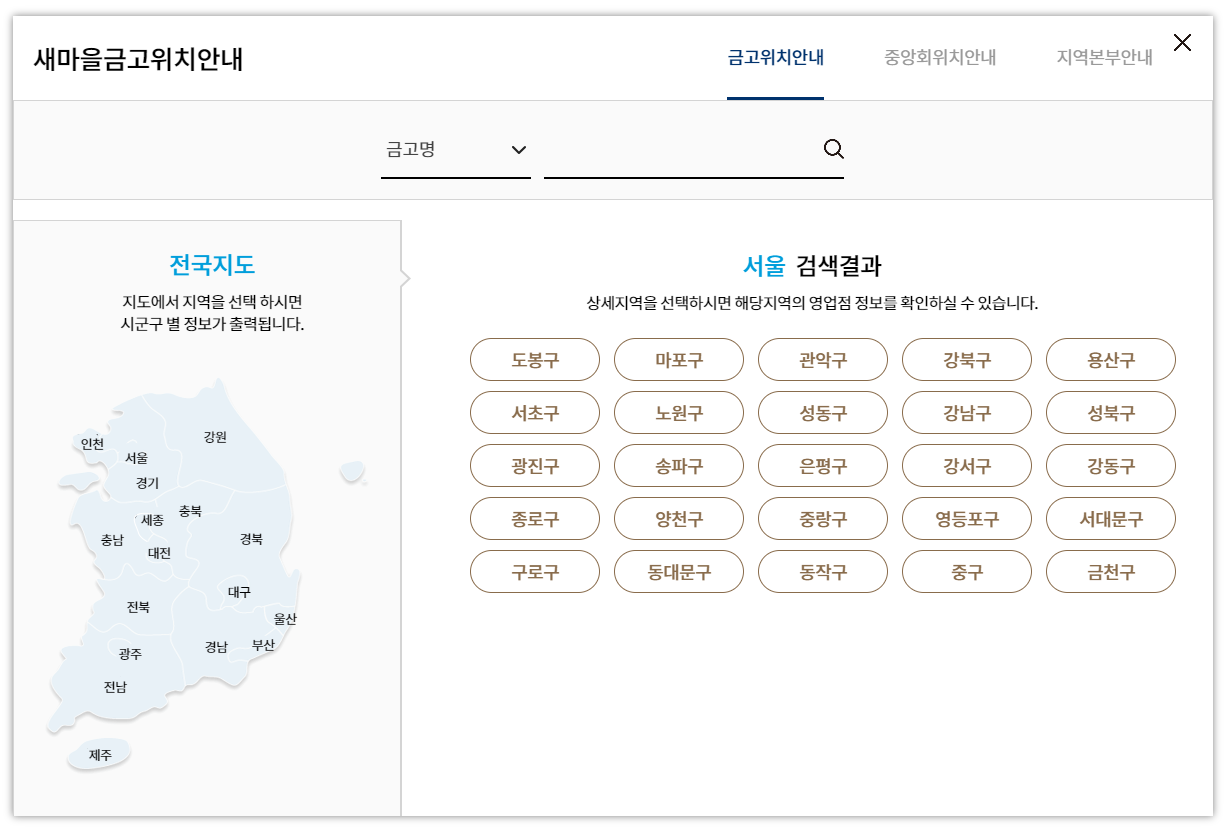Screen dimensions: 1231x832
Task: Close the location guide dialog
Action: point(1182,43)
